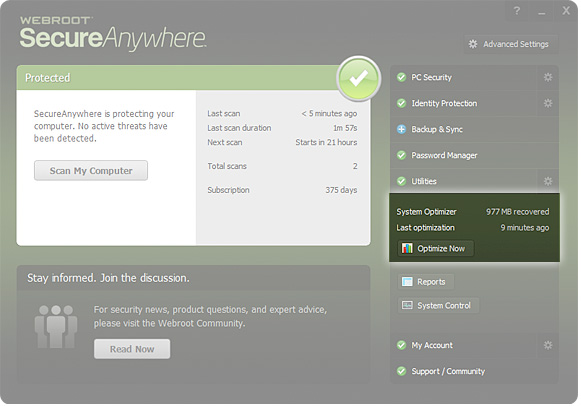
Task: Select the '977 MB recovered' text
Action: pos(518,212)
